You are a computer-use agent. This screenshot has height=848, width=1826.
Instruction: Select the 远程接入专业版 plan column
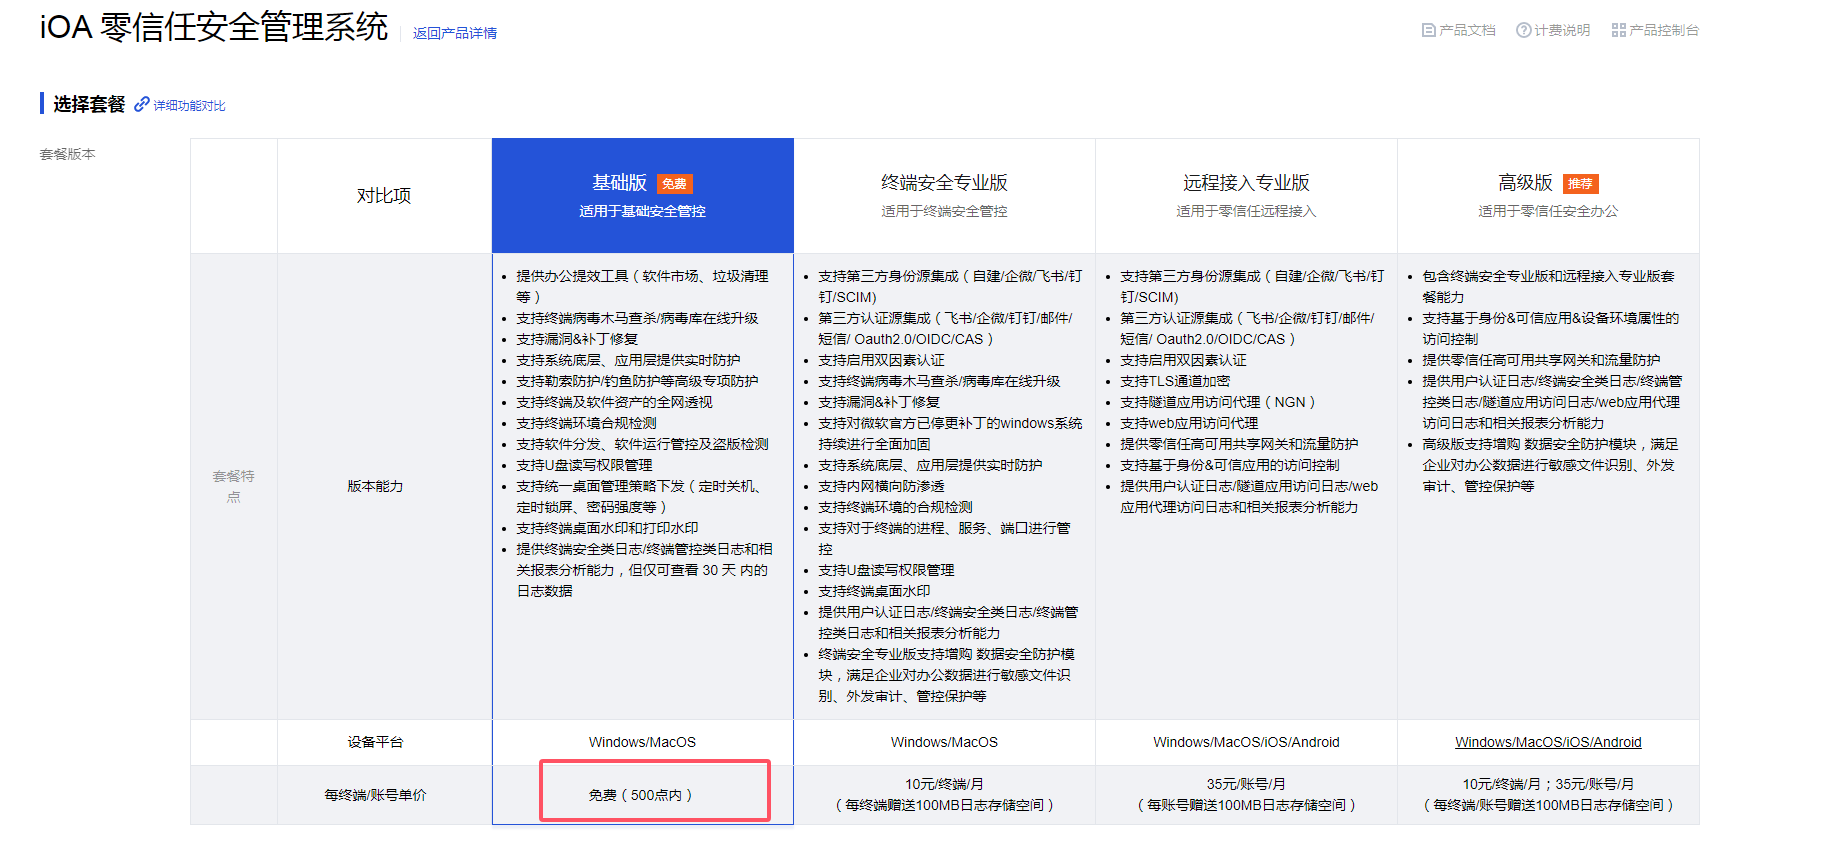point(1246,195)
